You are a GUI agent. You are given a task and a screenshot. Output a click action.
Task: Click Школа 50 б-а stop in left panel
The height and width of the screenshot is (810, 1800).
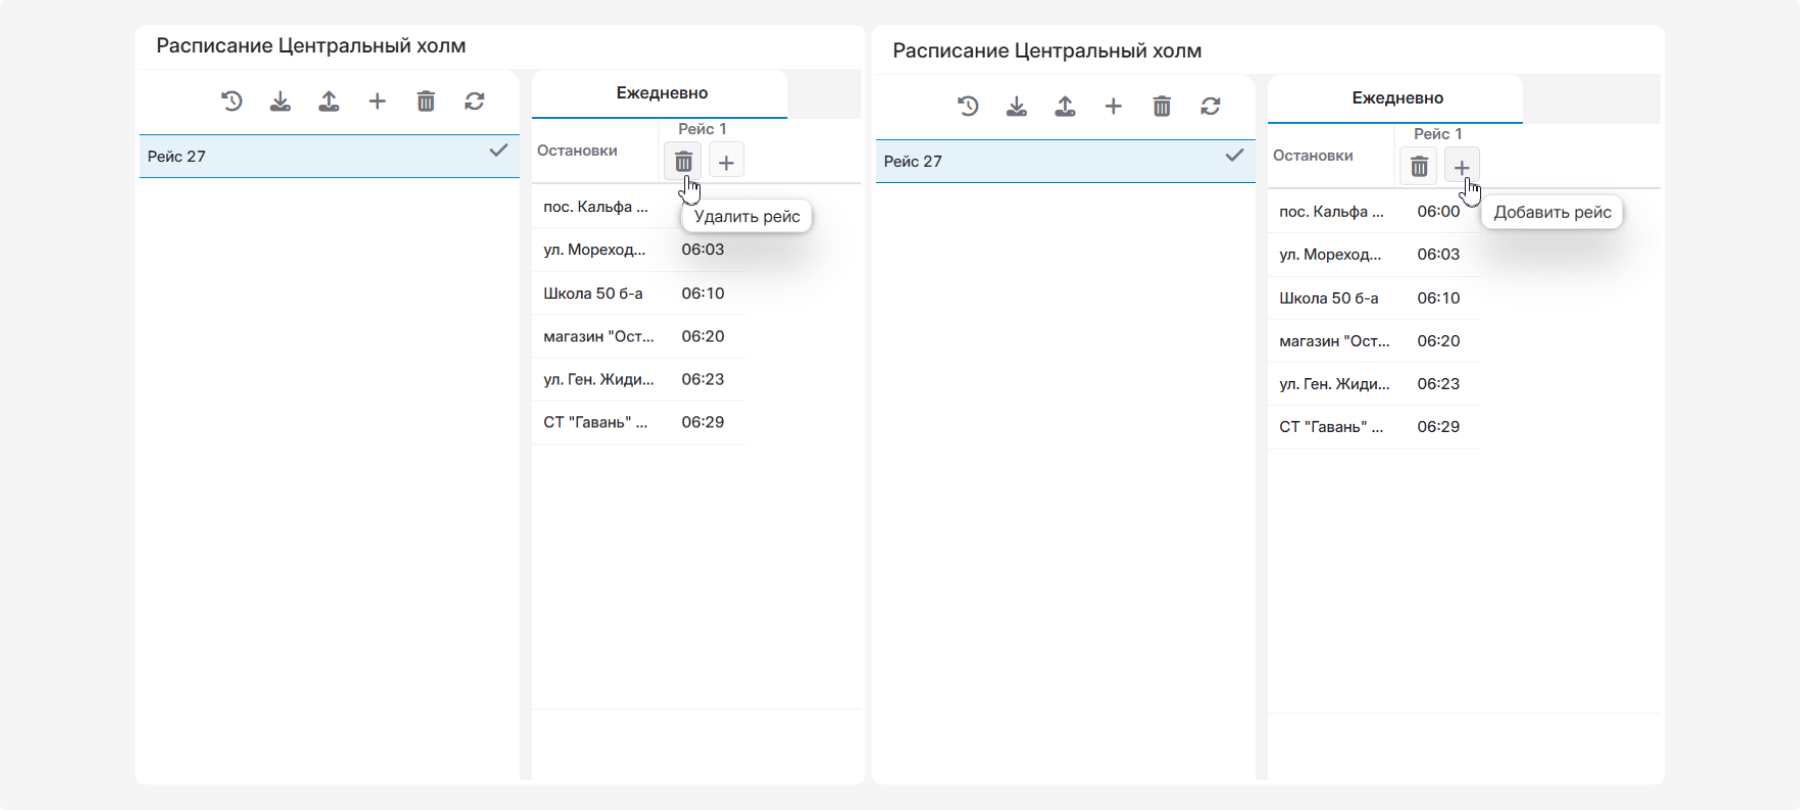point(593,294)
